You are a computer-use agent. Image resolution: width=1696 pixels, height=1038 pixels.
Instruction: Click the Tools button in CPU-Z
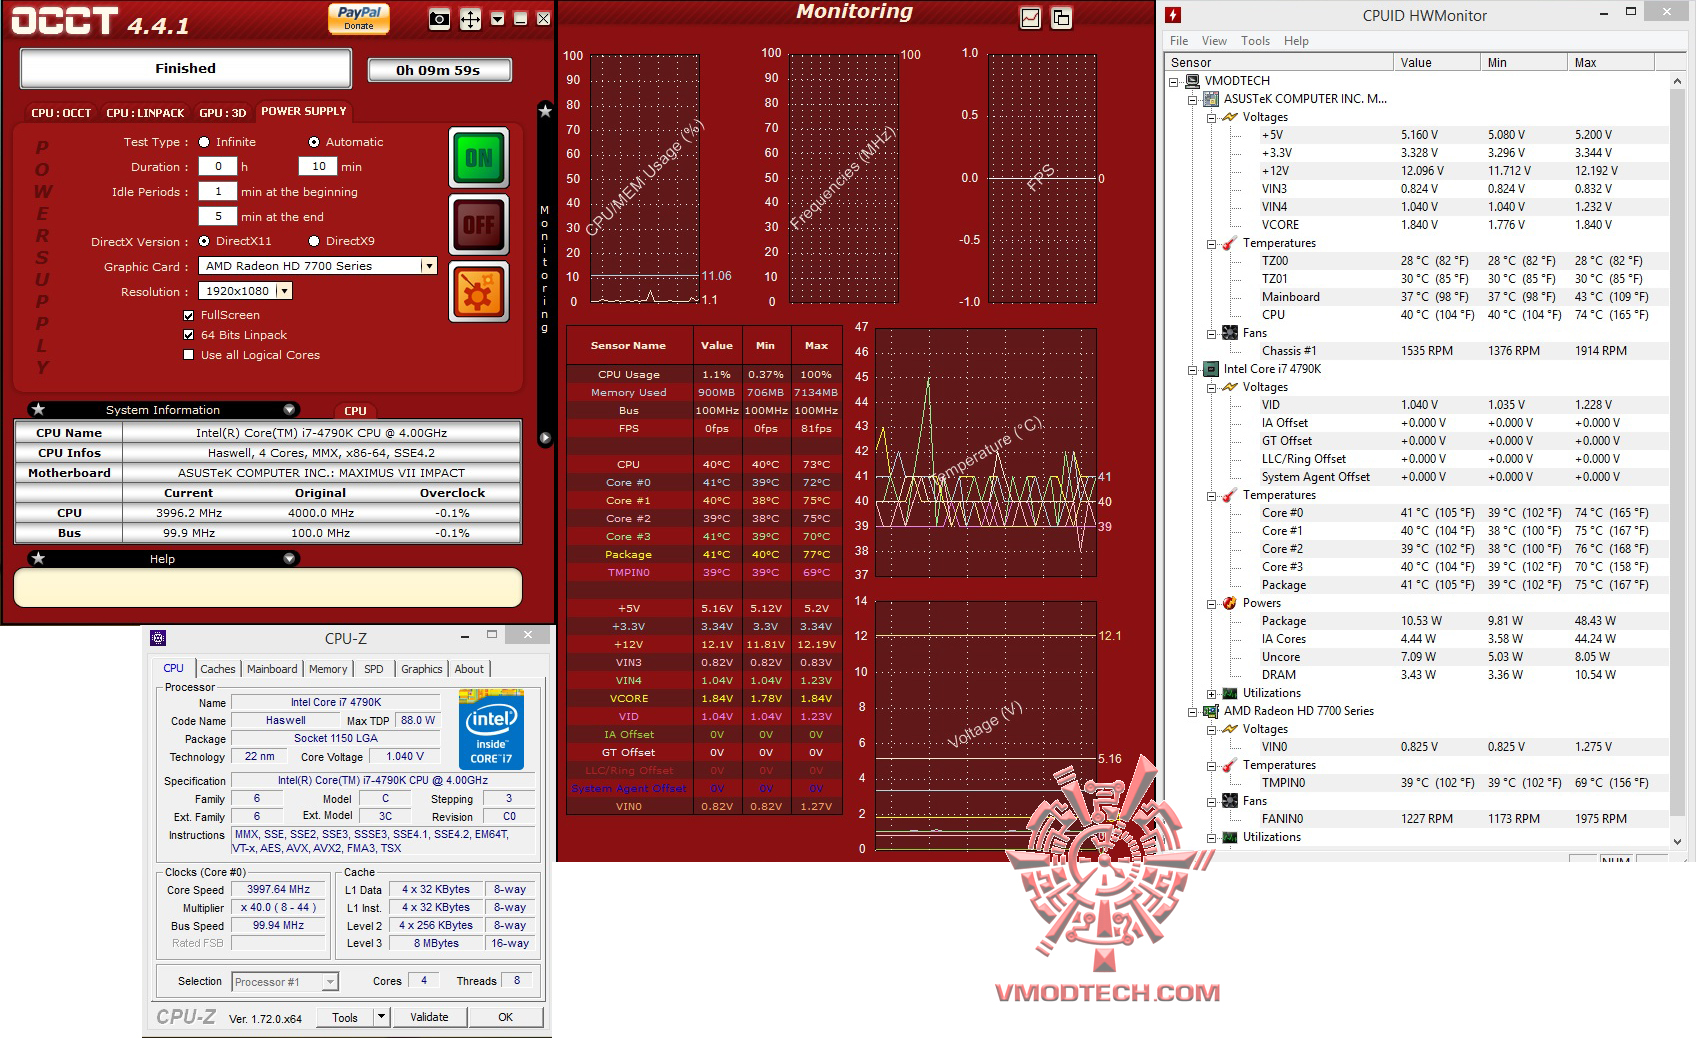[345, 1017]
